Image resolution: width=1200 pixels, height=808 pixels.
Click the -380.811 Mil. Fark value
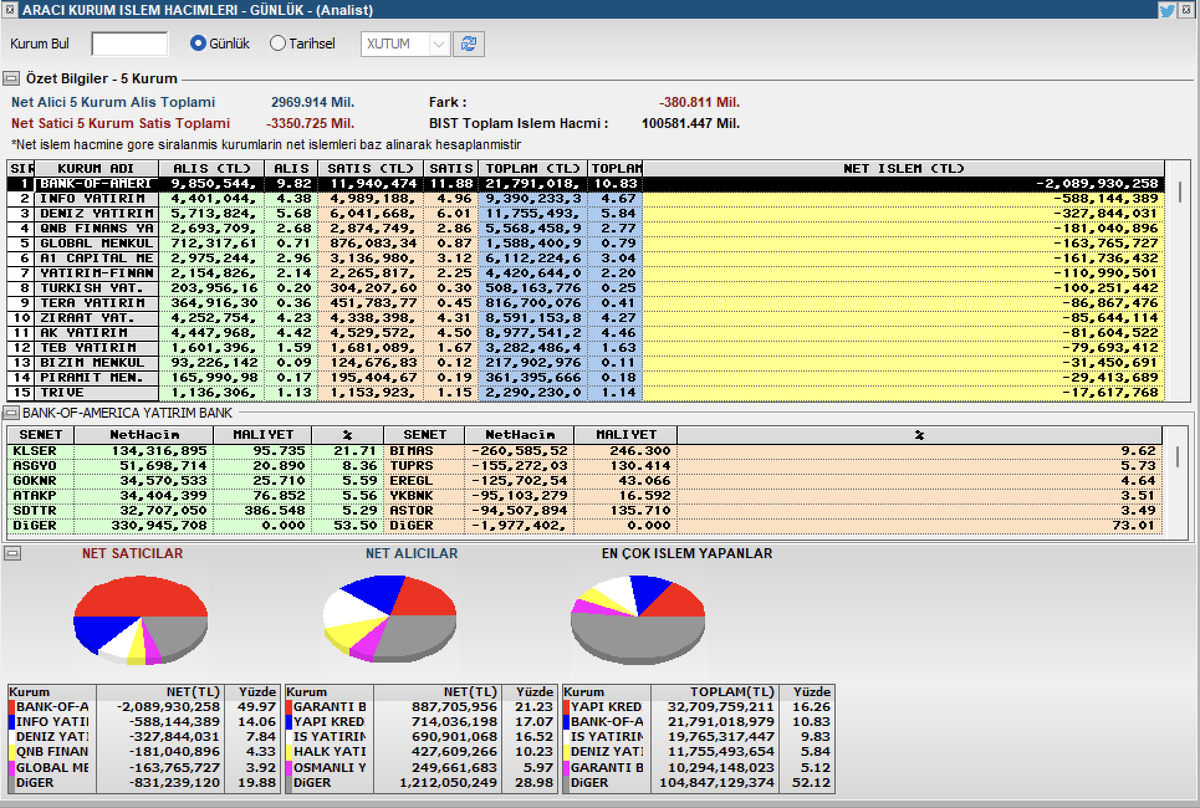point(699,102)
